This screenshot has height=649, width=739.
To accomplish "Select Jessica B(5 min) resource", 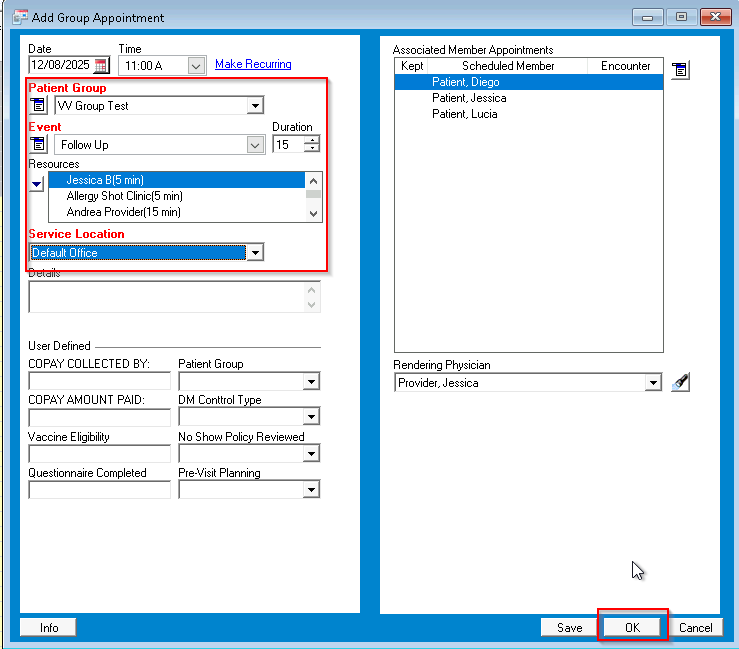I will [177, 180].
